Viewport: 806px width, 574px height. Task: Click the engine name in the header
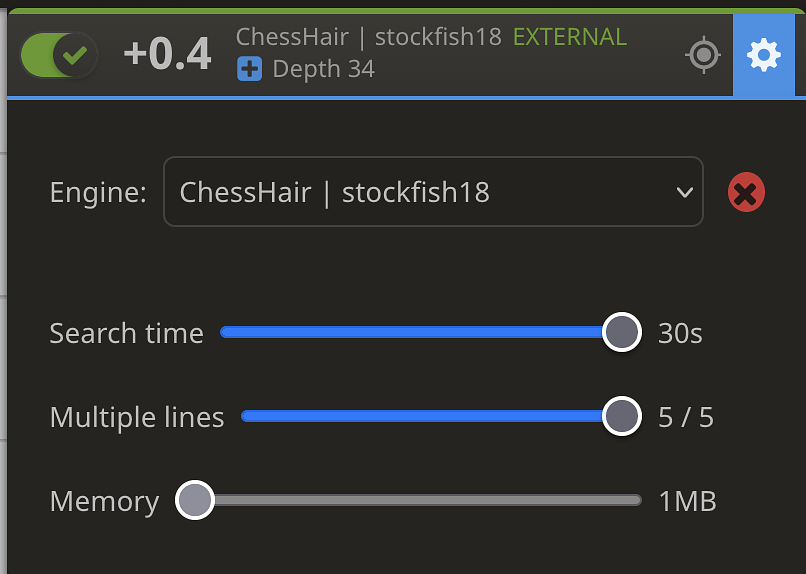tap(368, 38)
